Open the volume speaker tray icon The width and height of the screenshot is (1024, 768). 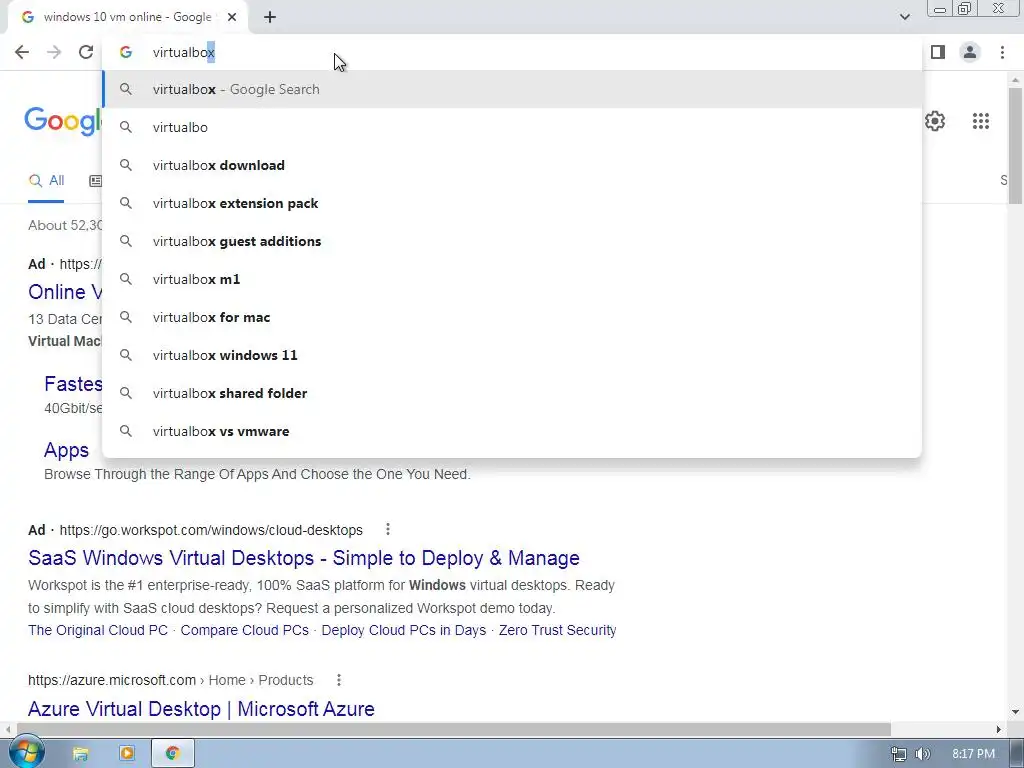(923, 754)
